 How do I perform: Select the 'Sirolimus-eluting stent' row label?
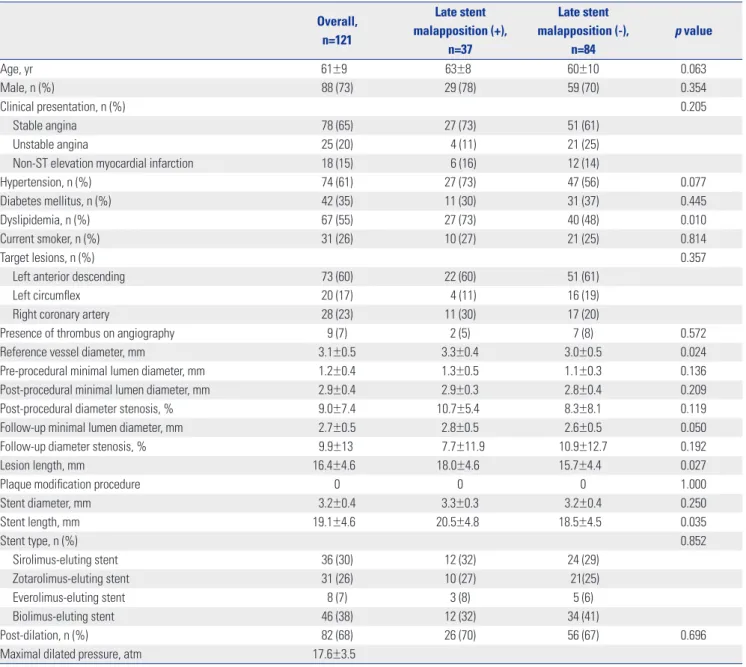pos(65,560)
